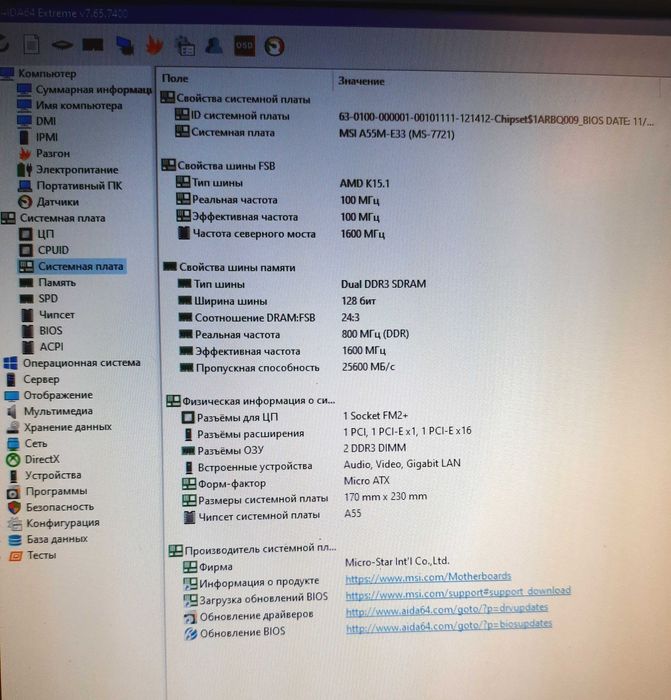Select the Разъёмы для ЦП row

tap(295, 417)
